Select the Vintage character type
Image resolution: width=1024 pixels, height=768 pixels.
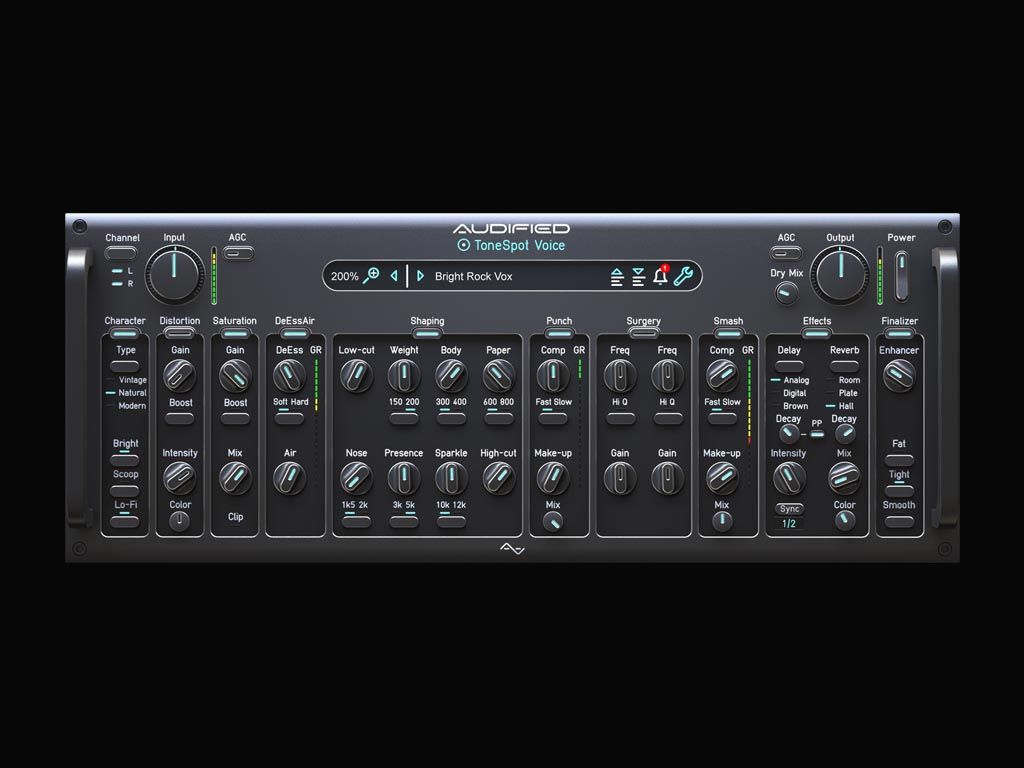(133, 380)
